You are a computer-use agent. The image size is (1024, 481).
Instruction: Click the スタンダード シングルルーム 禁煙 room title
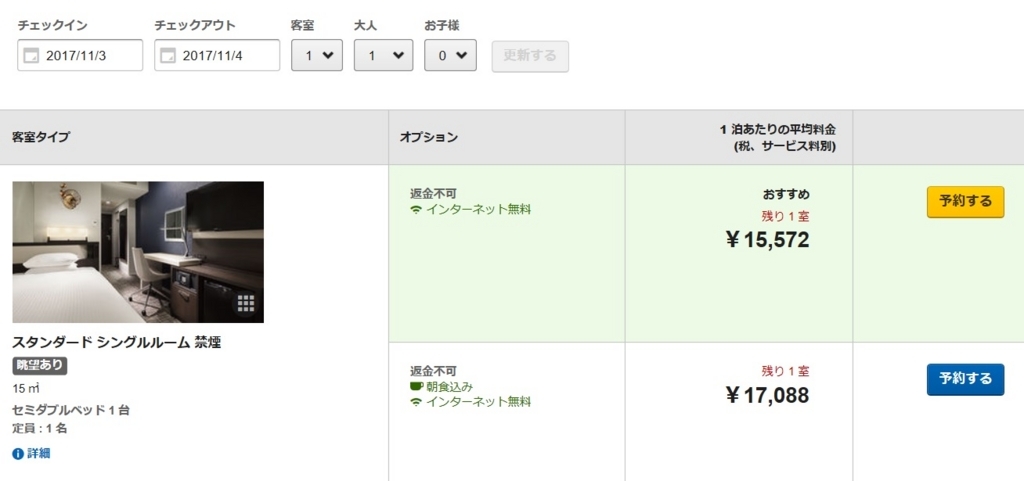(x=116, y=343)
